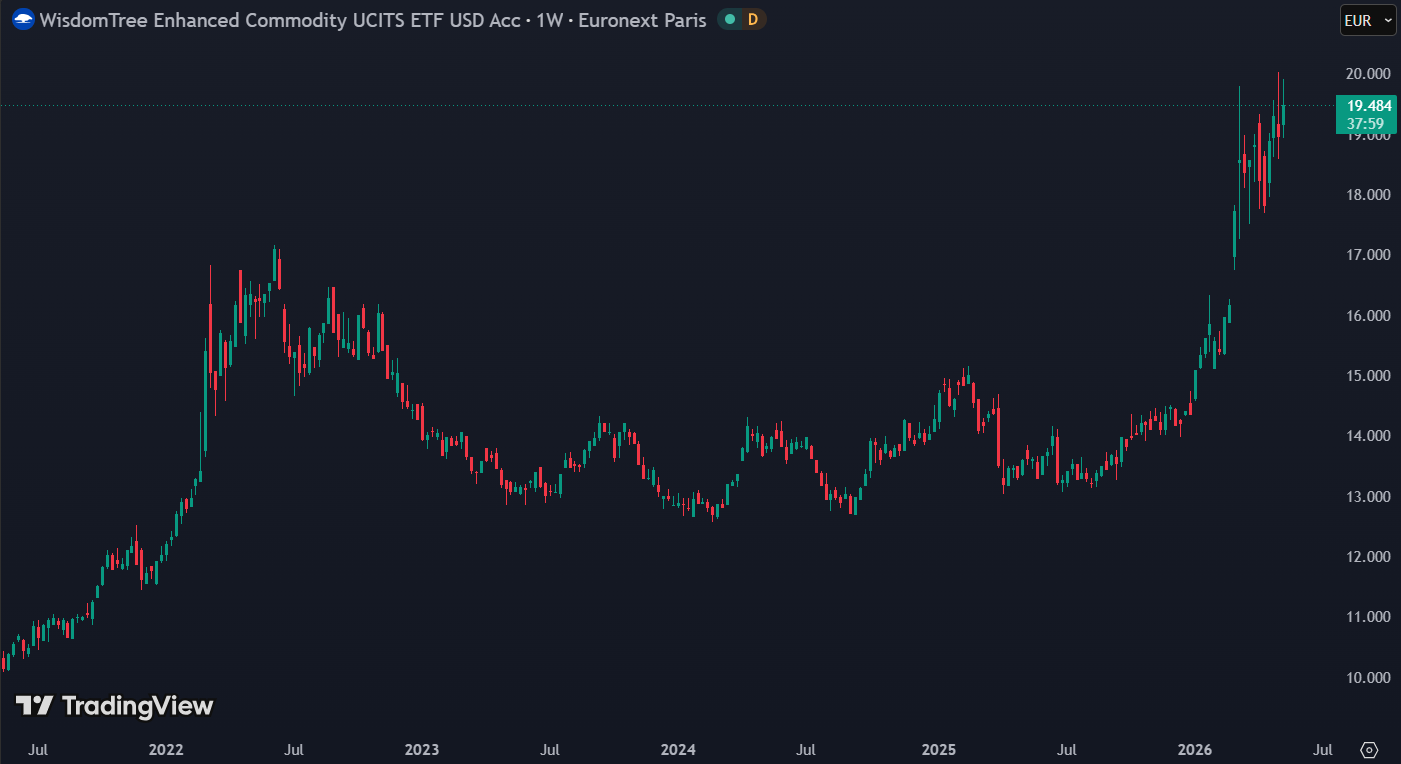Open the EUR currency dropdown
The width and height of the screenshot is (1401, 764).
click(1368, 20)
